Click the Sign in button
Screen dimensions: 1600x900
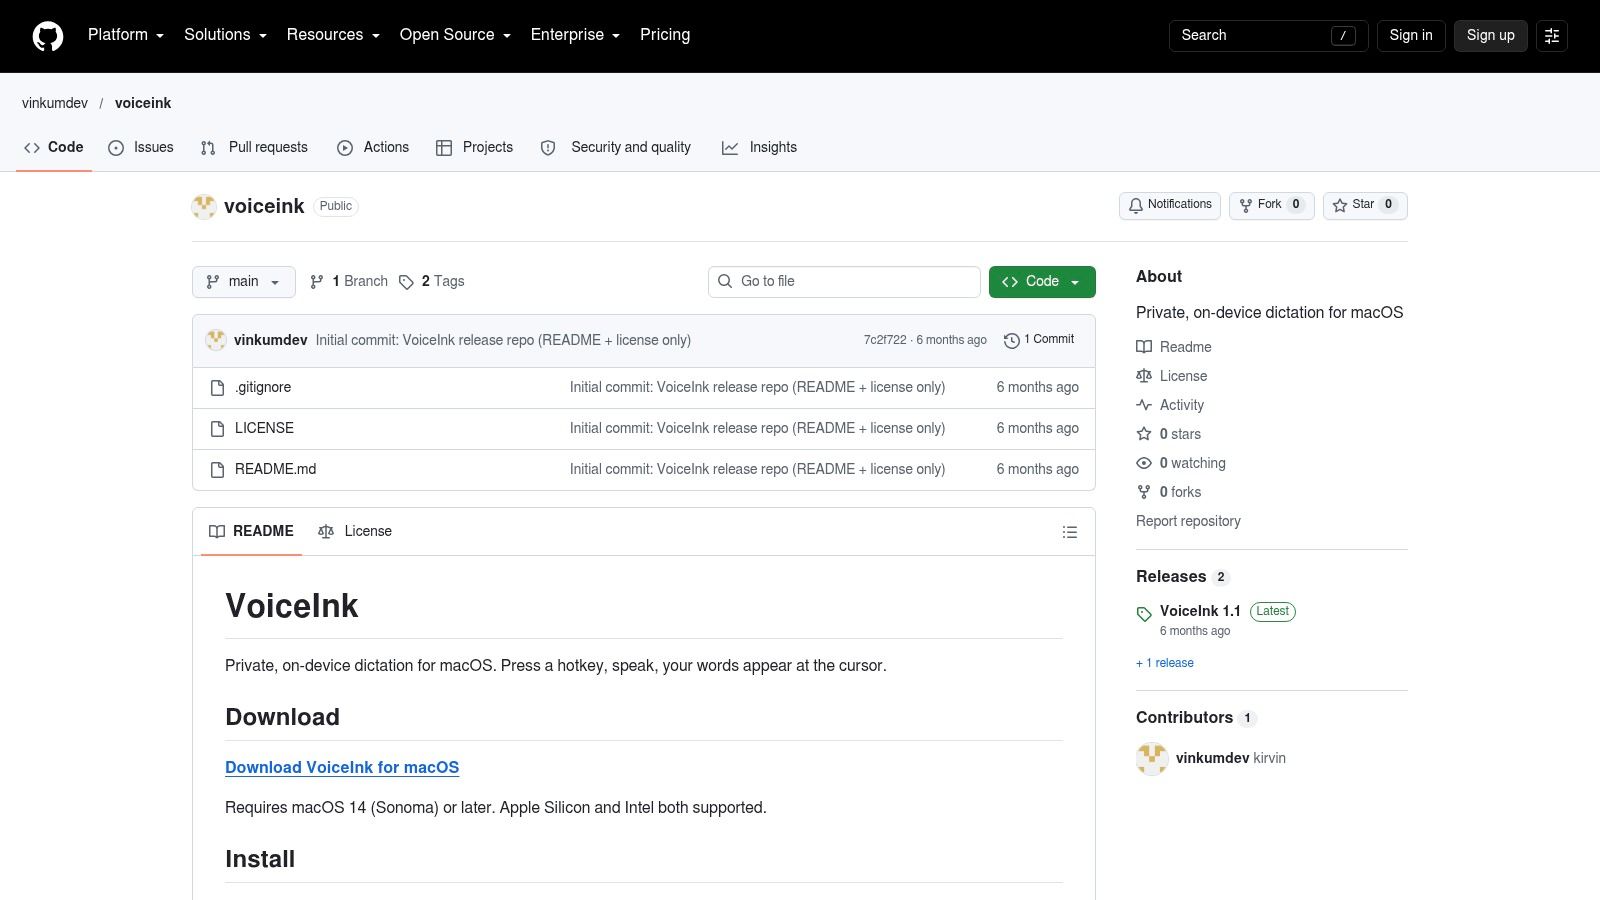pyautogui.click(x=1411, y=36)
